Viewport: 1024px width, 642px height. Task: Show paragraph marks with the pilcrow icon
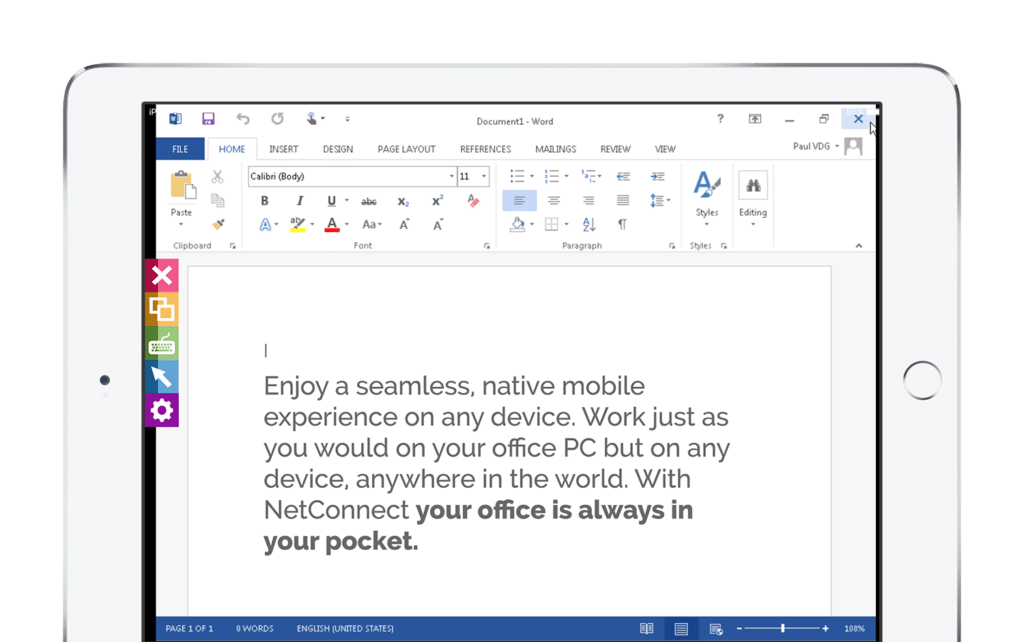(623, 222)
